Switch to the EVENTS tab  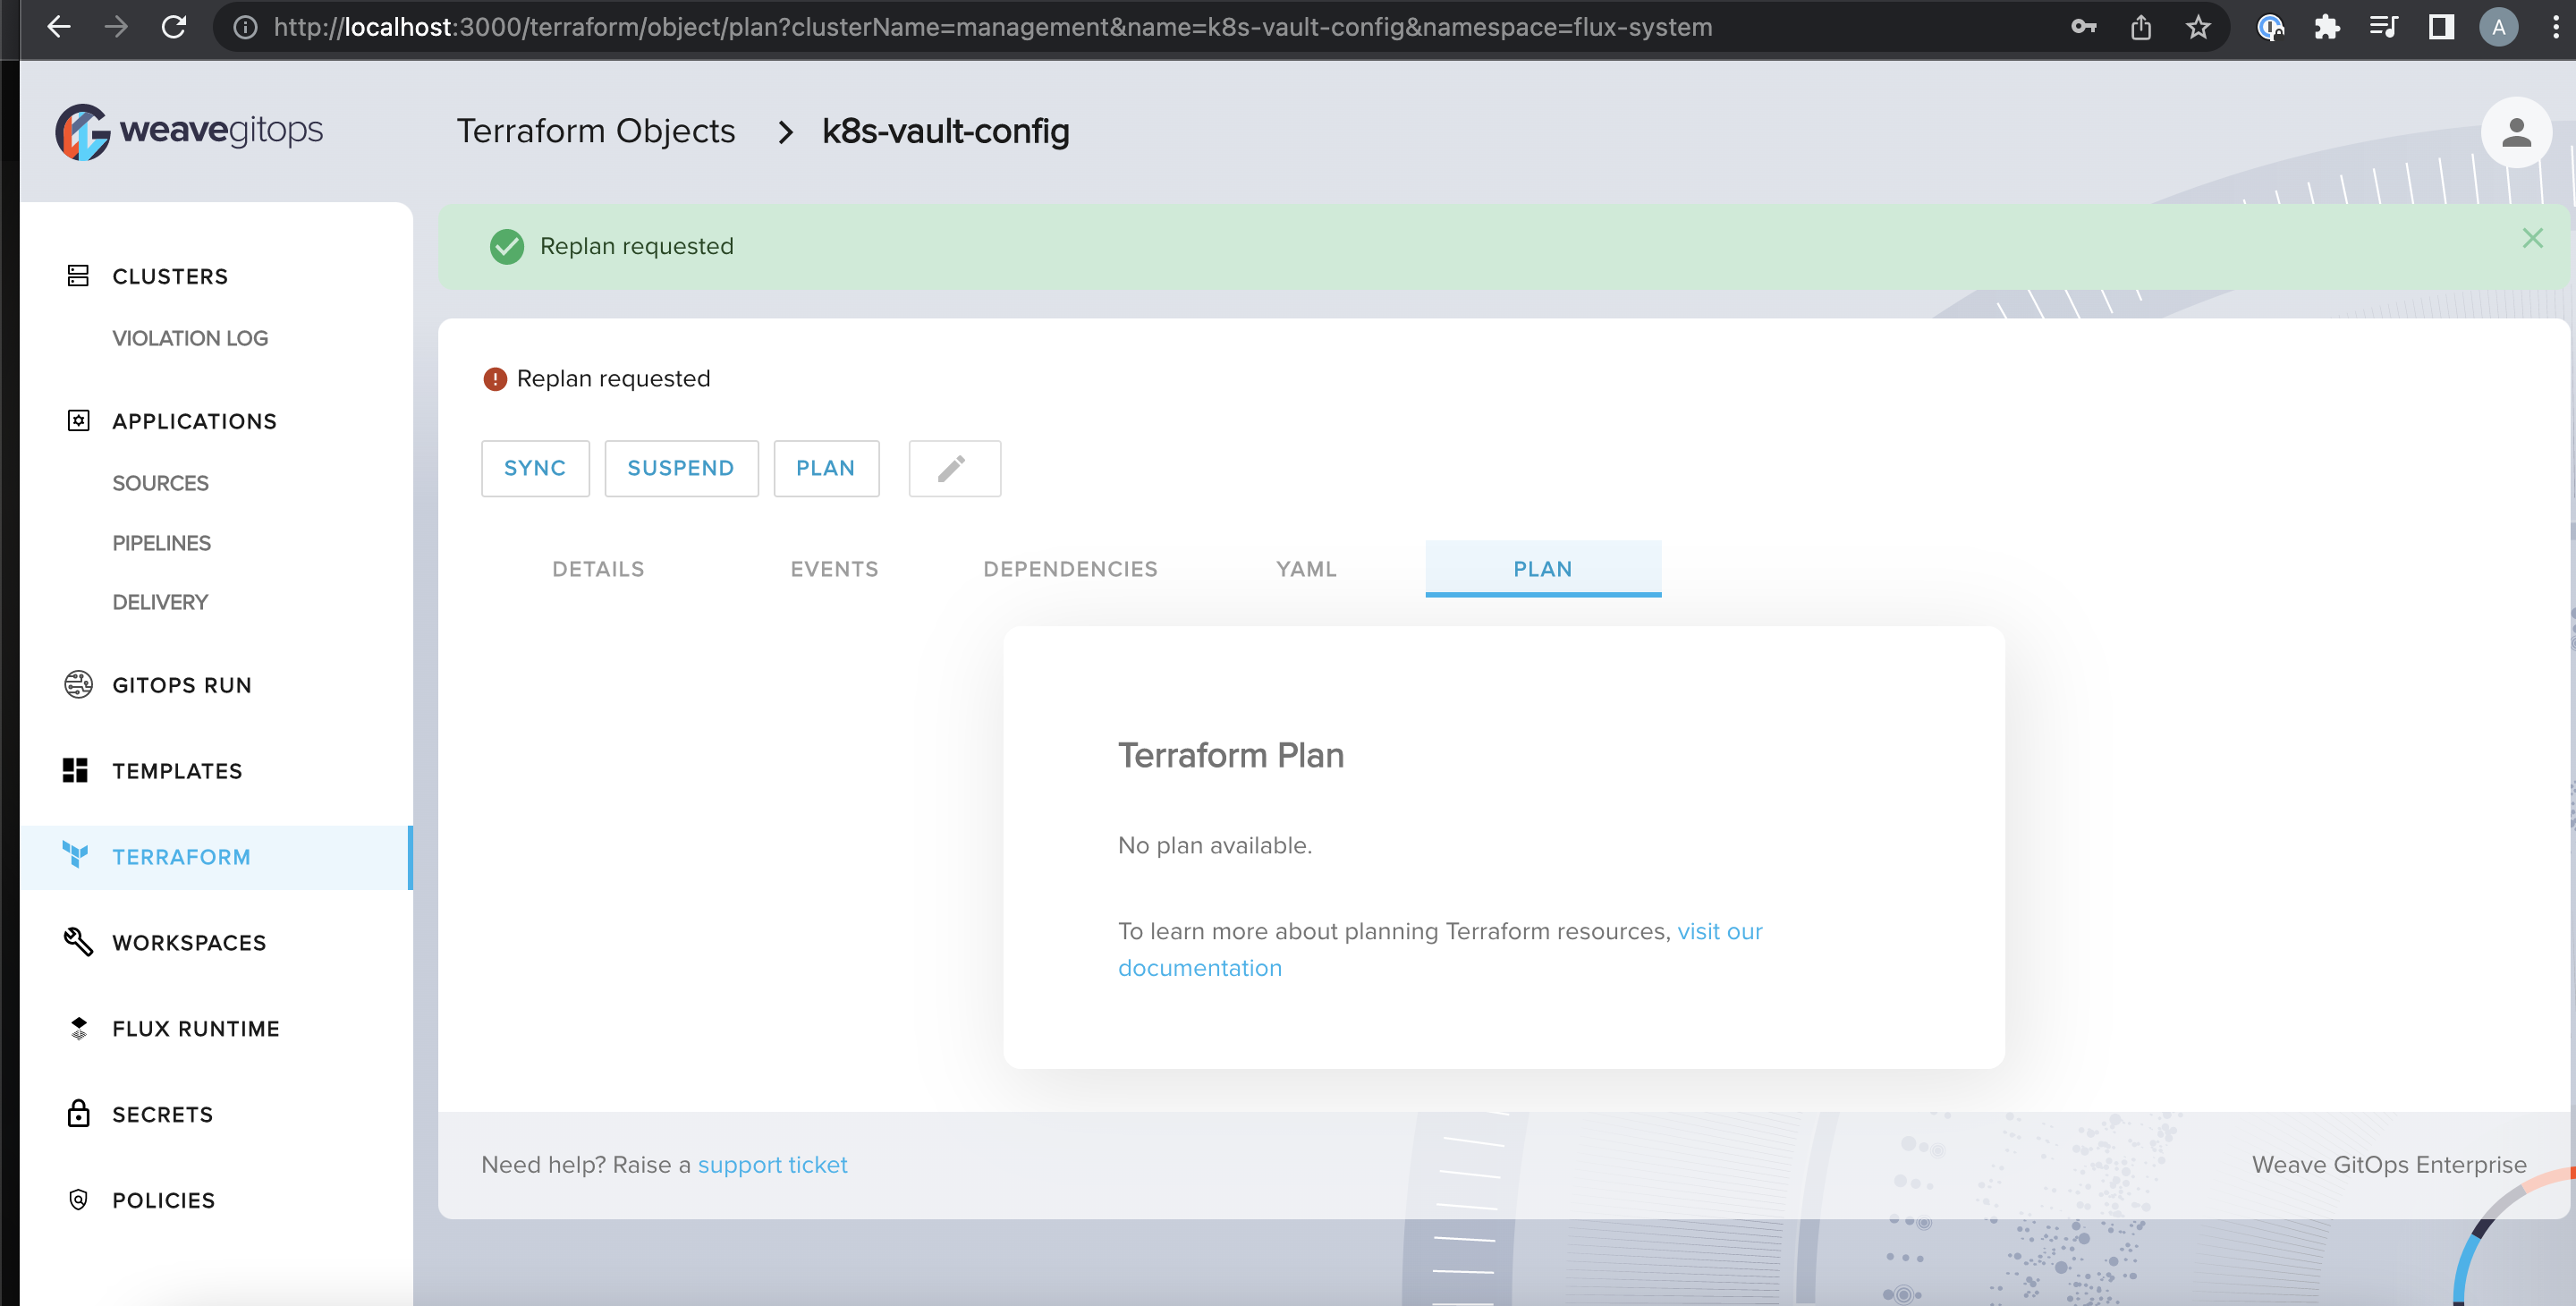coord(834,569)
